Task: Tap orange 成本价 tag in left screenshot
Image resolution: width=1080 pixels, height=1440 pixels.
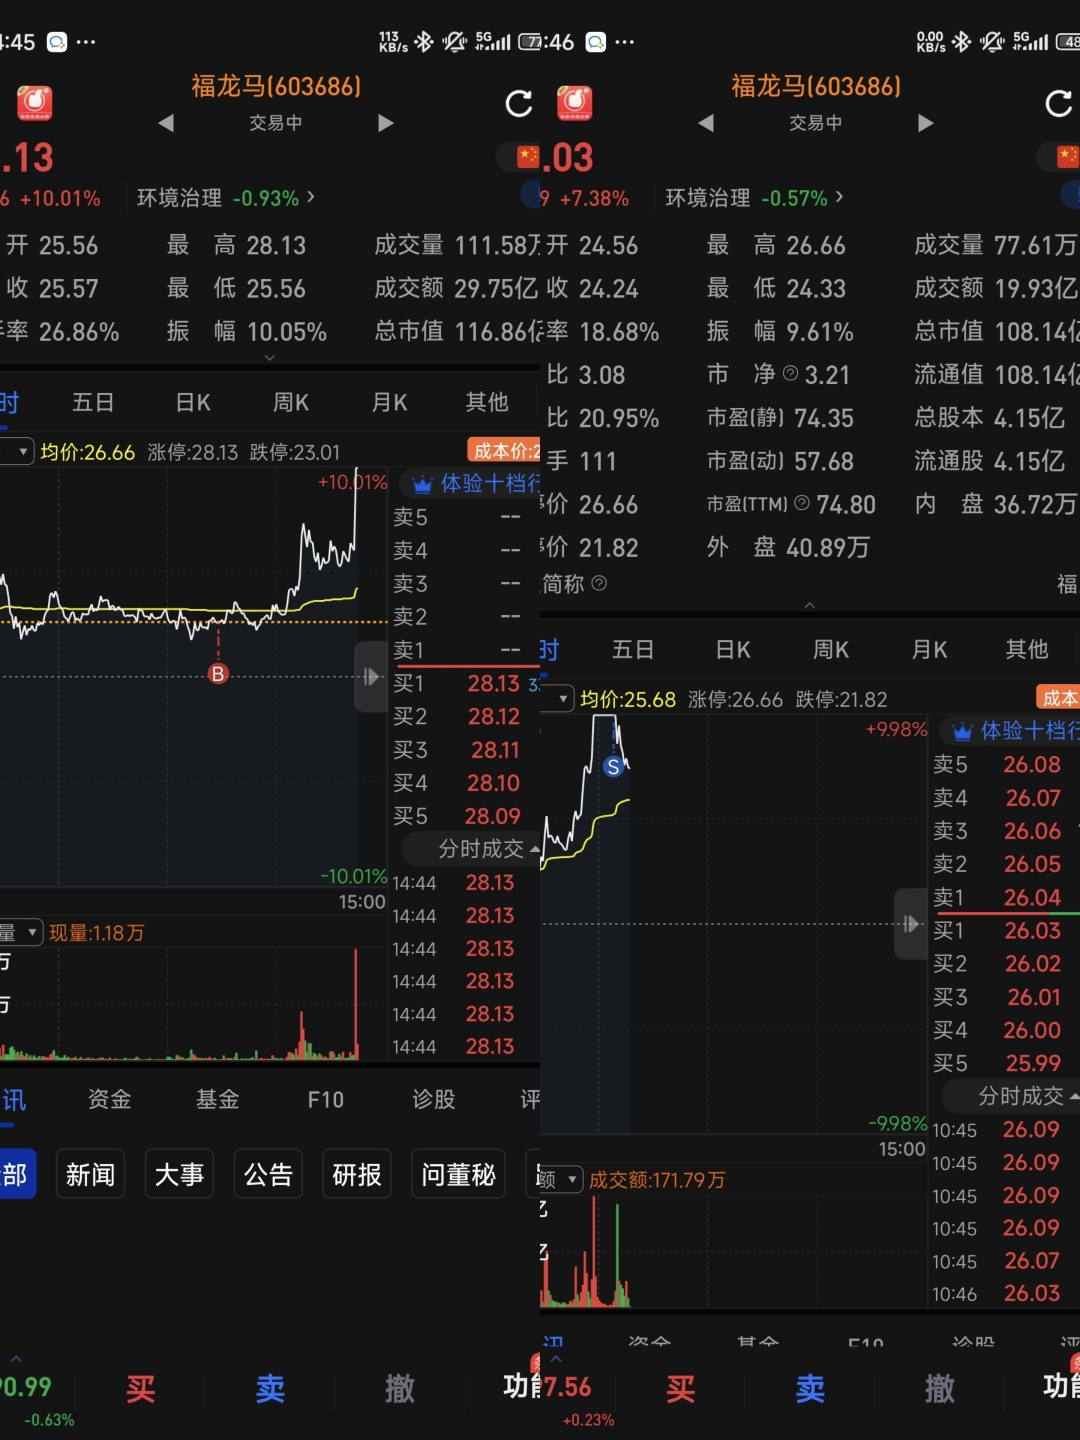Action: [x=504, y=451]
